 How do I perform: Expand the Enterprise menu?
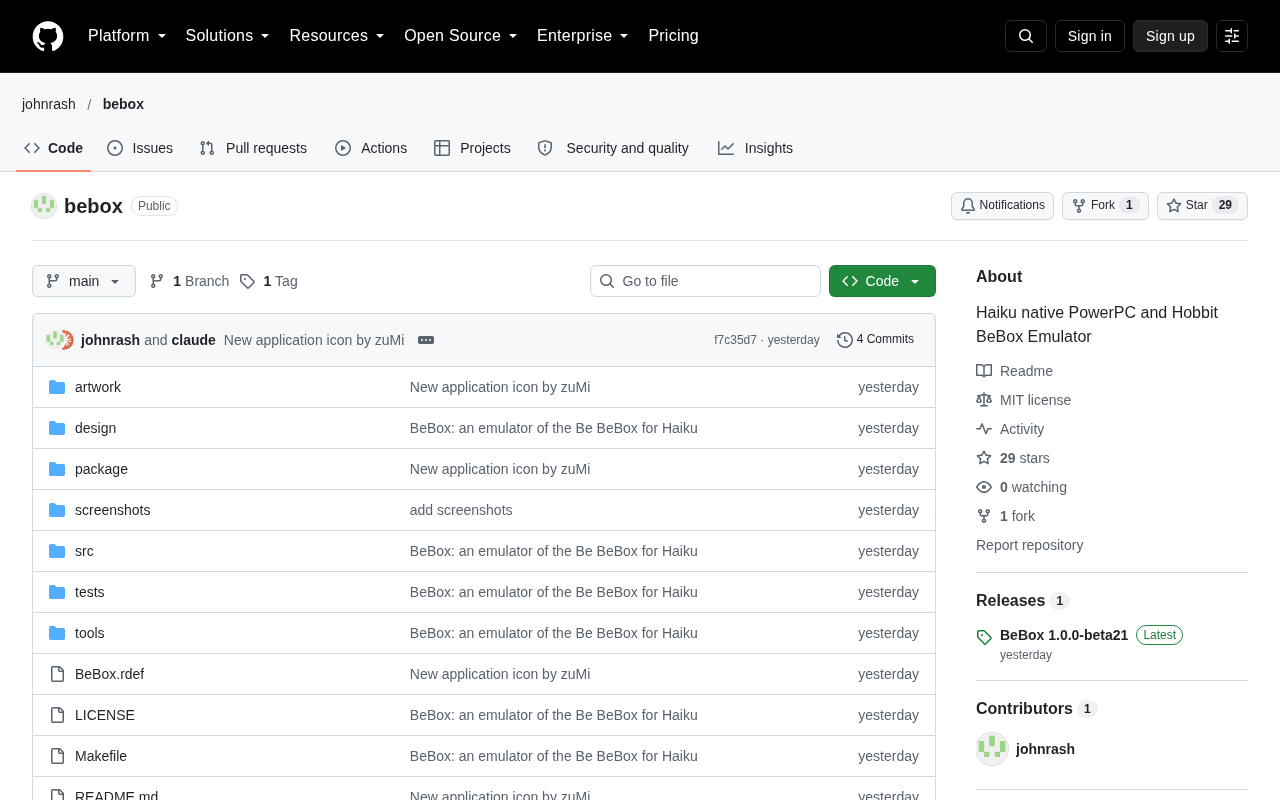point(583,36)
